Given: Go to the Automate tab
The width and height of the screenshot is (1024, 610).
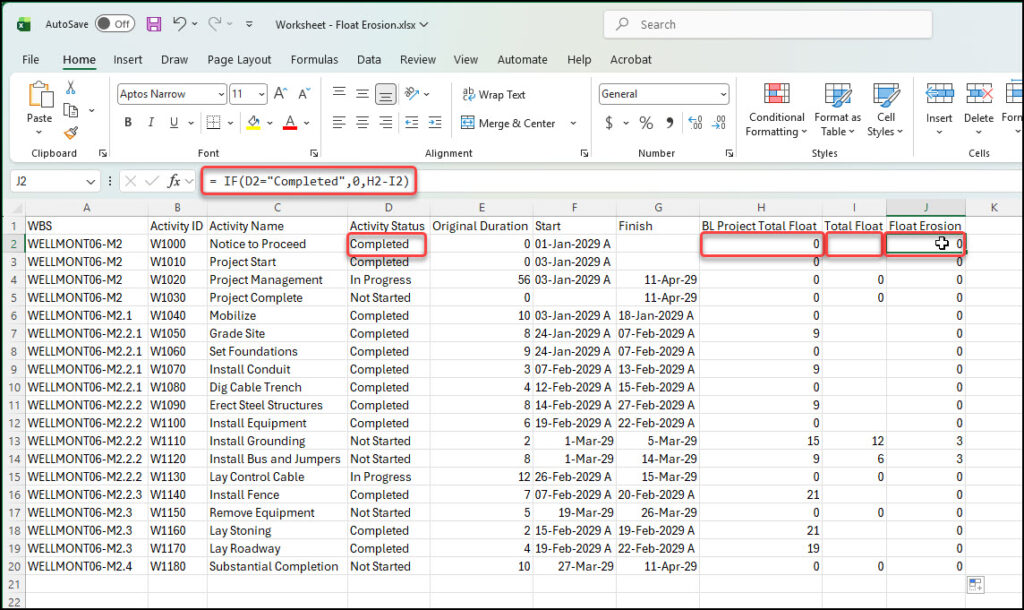Looking at the screenshot, I should (x=522, y=59).
